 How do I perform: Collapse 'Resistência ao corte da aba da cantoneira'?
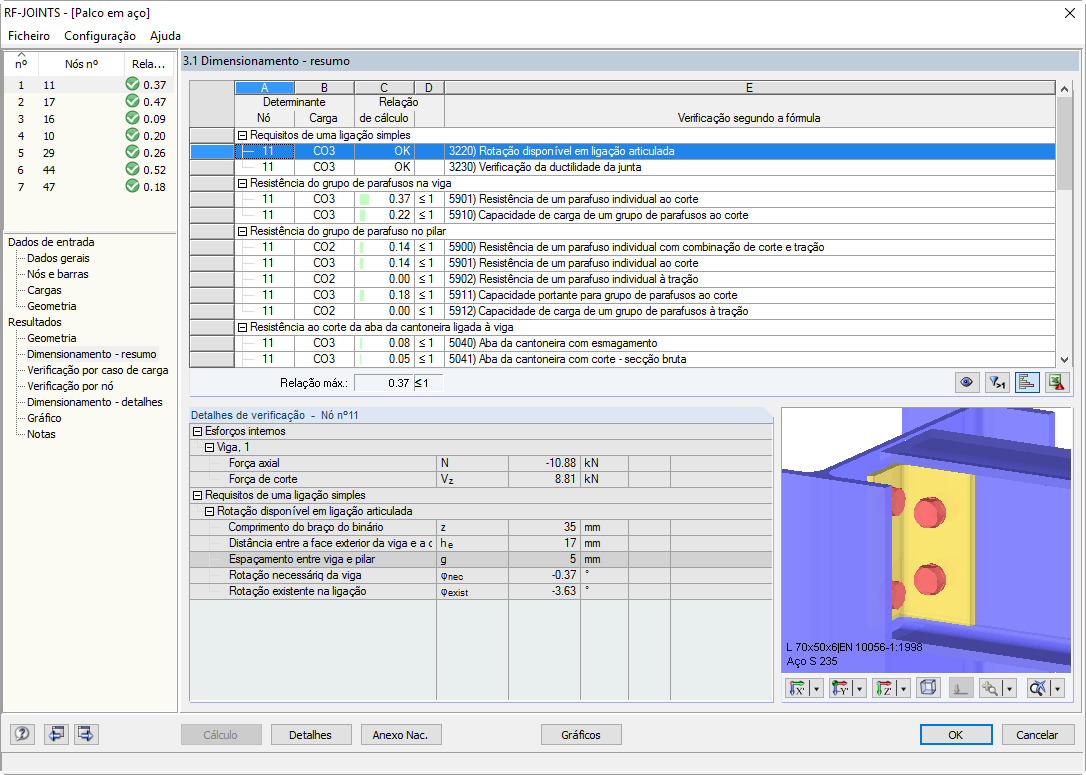coord(242,328)
